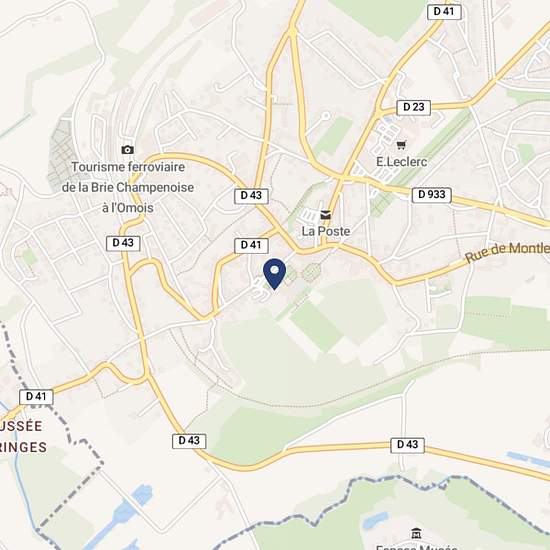Select the D 41 shield above USSÉE label

click(36, 397)
